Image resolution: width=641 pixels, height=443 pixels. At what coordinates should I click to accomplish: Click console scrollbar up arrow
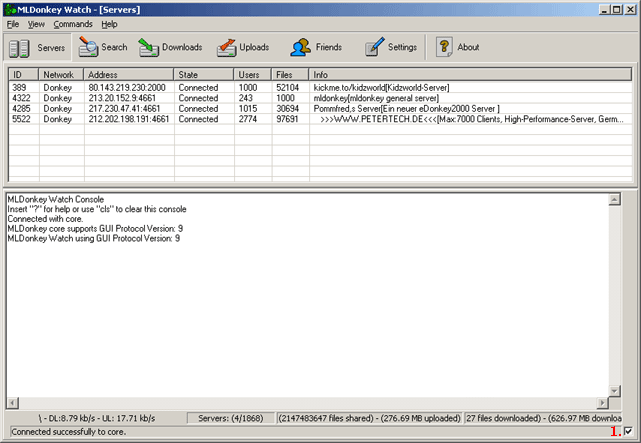tap(615, 199)
